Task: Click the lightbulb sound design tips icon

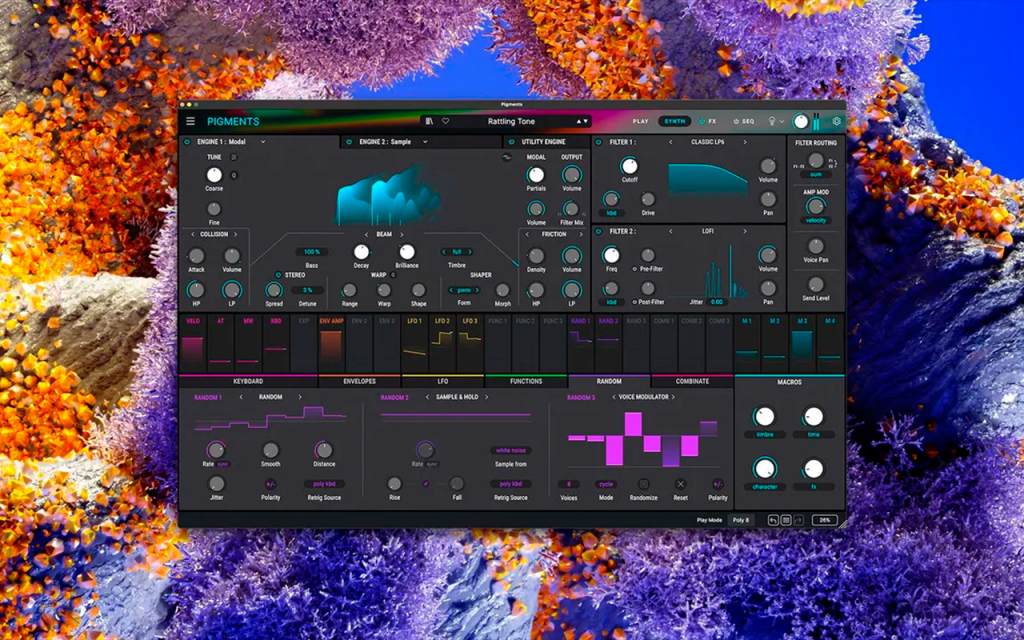Action: [x=771, y=121]
